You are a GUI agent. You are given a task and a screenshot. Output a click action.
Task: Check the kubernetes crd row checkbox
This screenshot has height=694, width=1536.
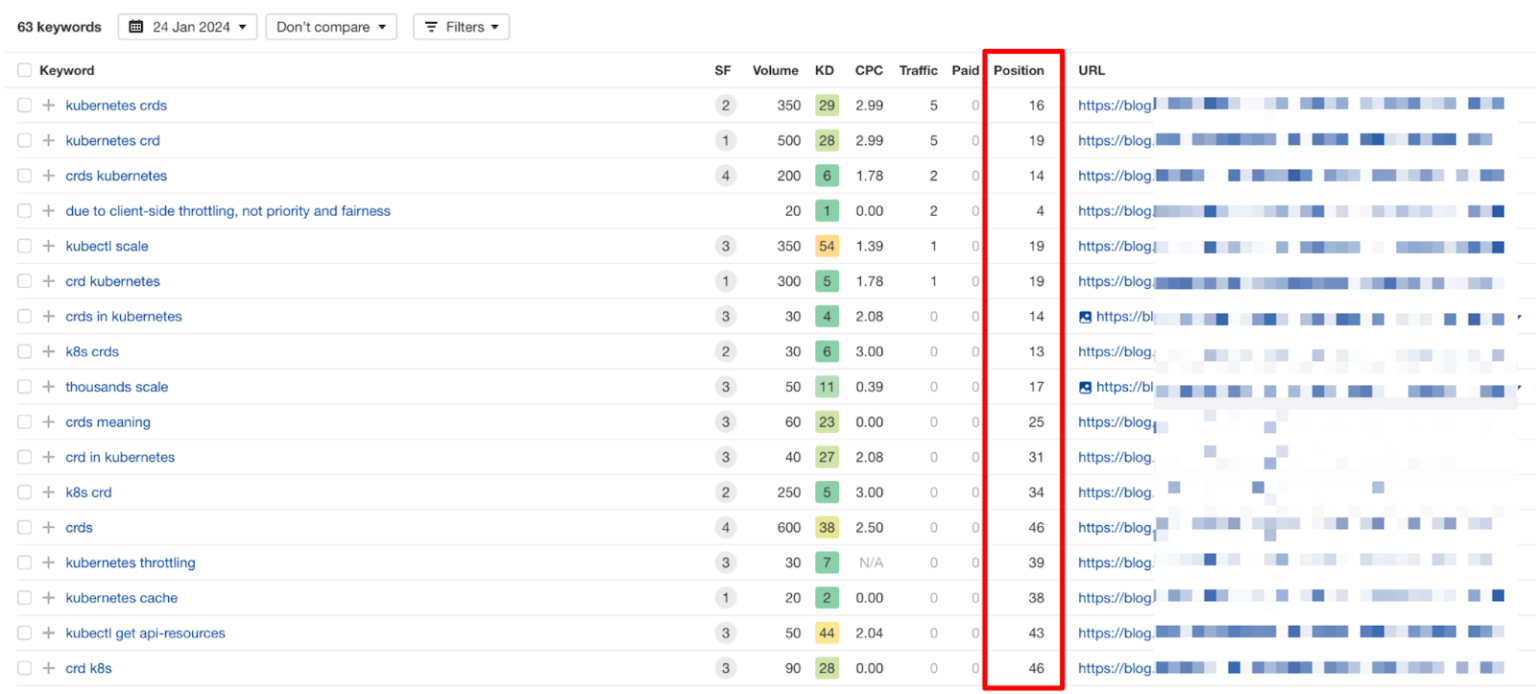click(x=24, y=141)
